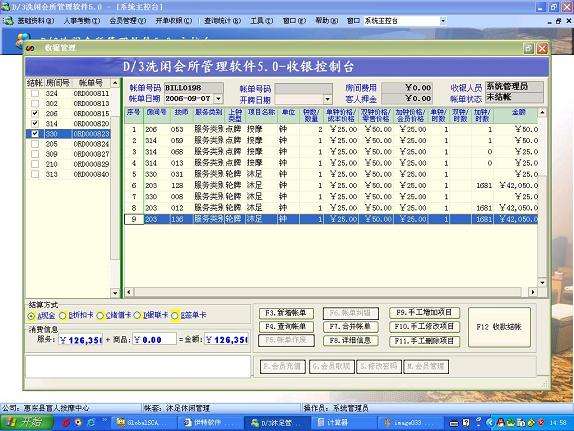Screen dimensions: 574x431
Task: Click the F7 合并帐单 button
Action: (351, 326)
